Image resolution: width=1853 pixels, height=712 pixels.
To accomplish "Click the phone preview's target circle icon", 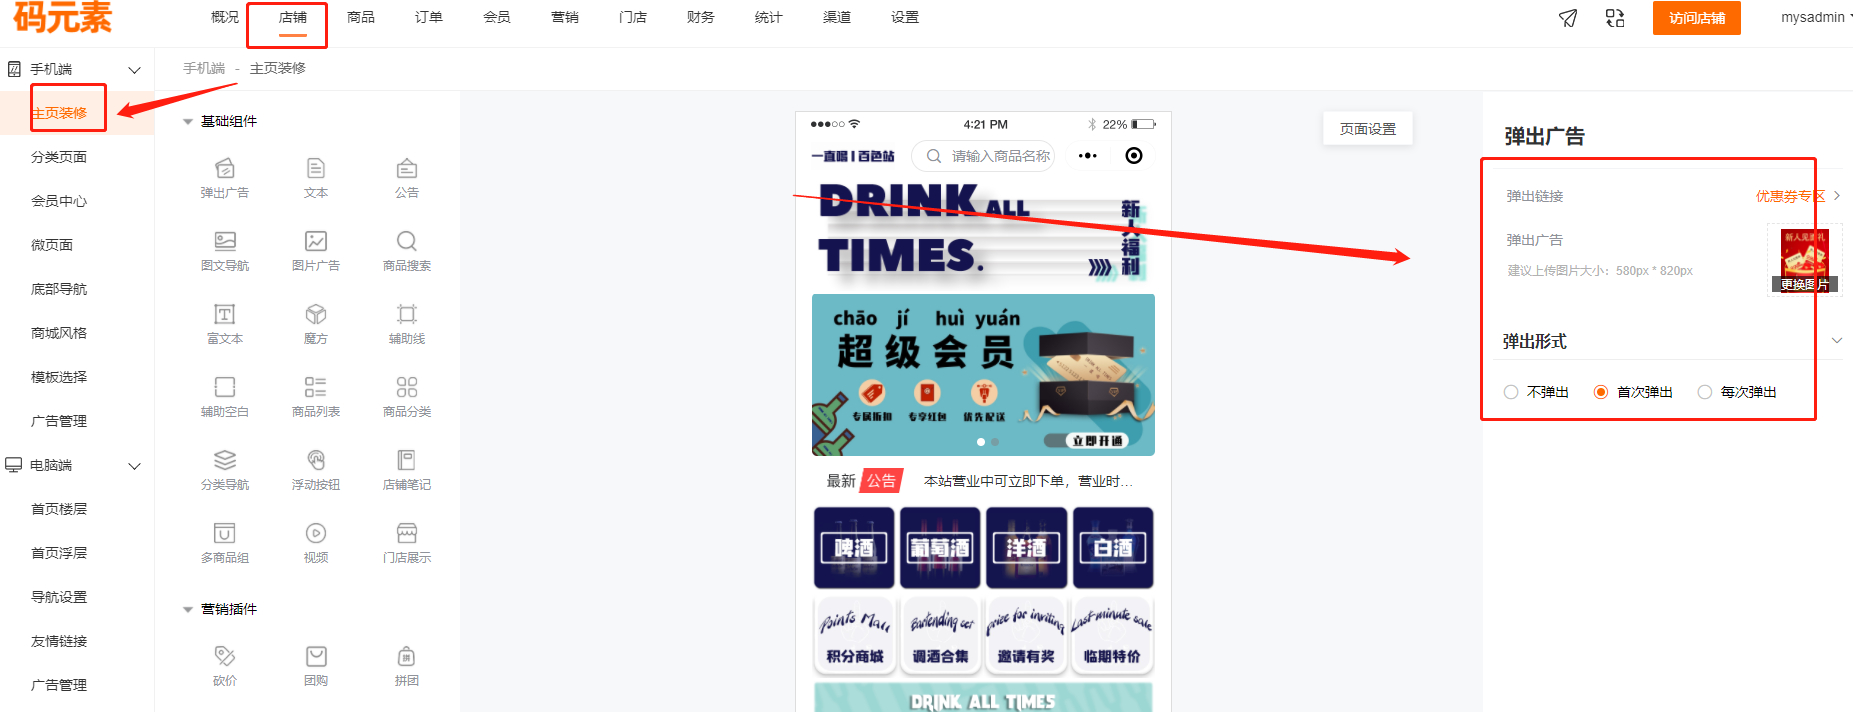I will 1133,155.
